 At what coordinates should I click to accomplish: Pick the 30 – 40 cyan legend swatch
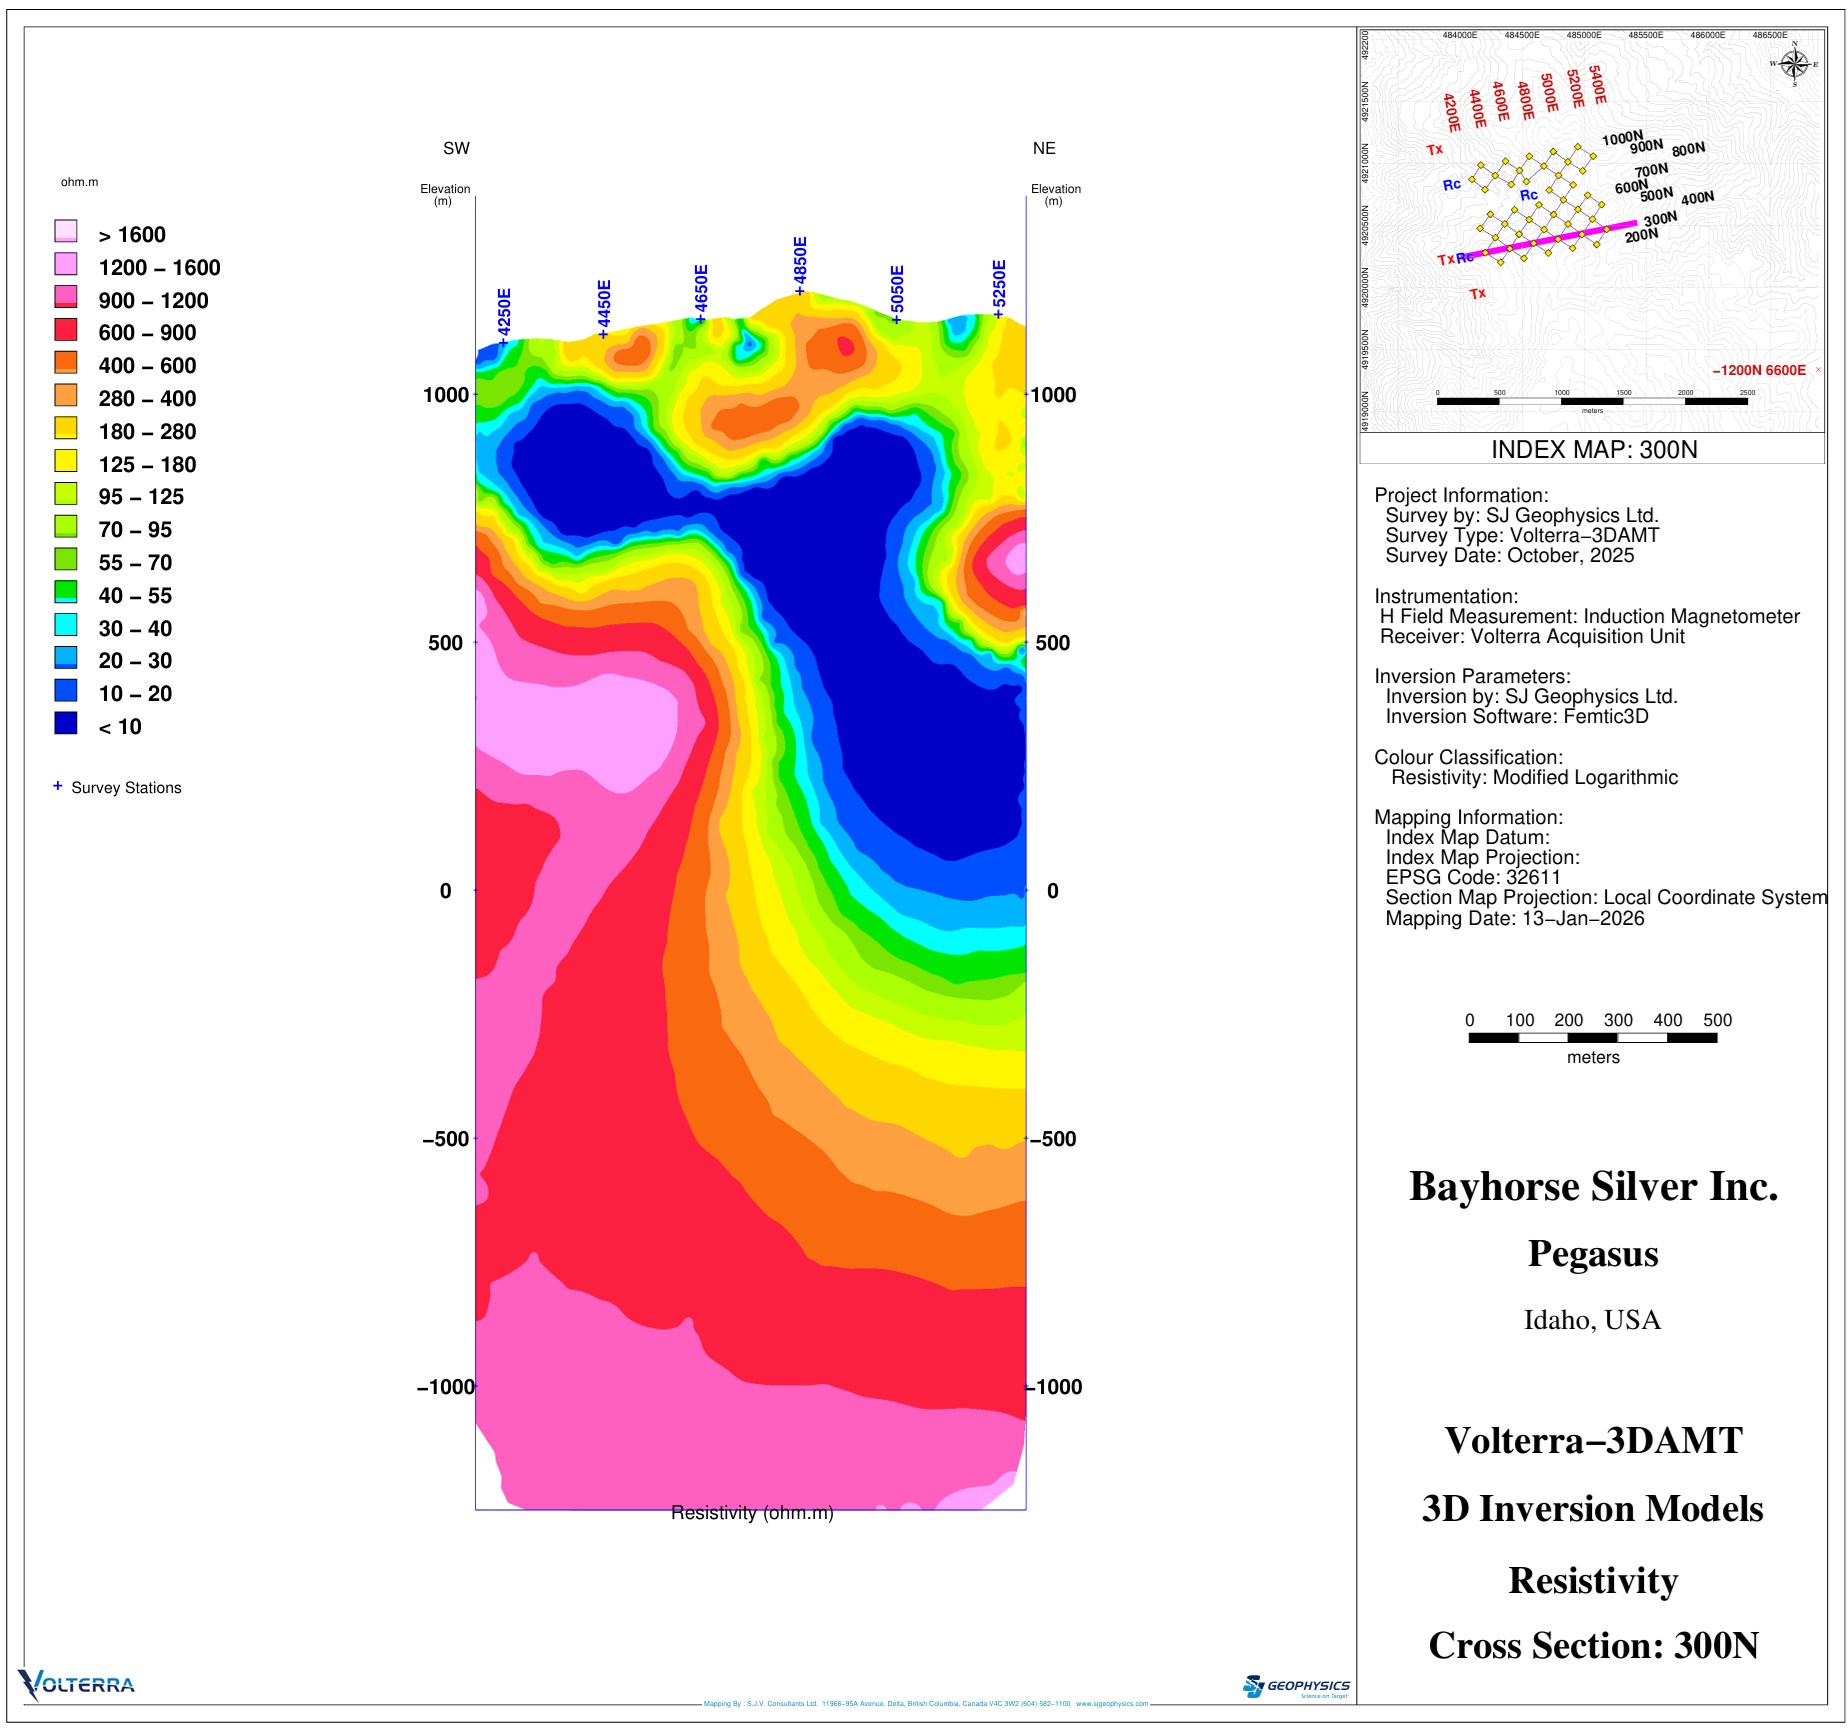coord(66,625)
